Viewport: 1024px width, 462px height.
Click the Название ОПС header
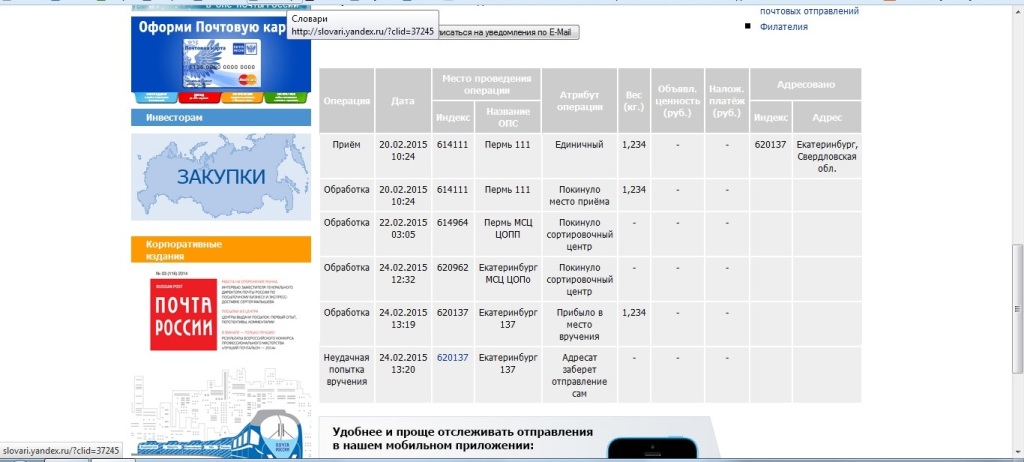tap(508, 117)
